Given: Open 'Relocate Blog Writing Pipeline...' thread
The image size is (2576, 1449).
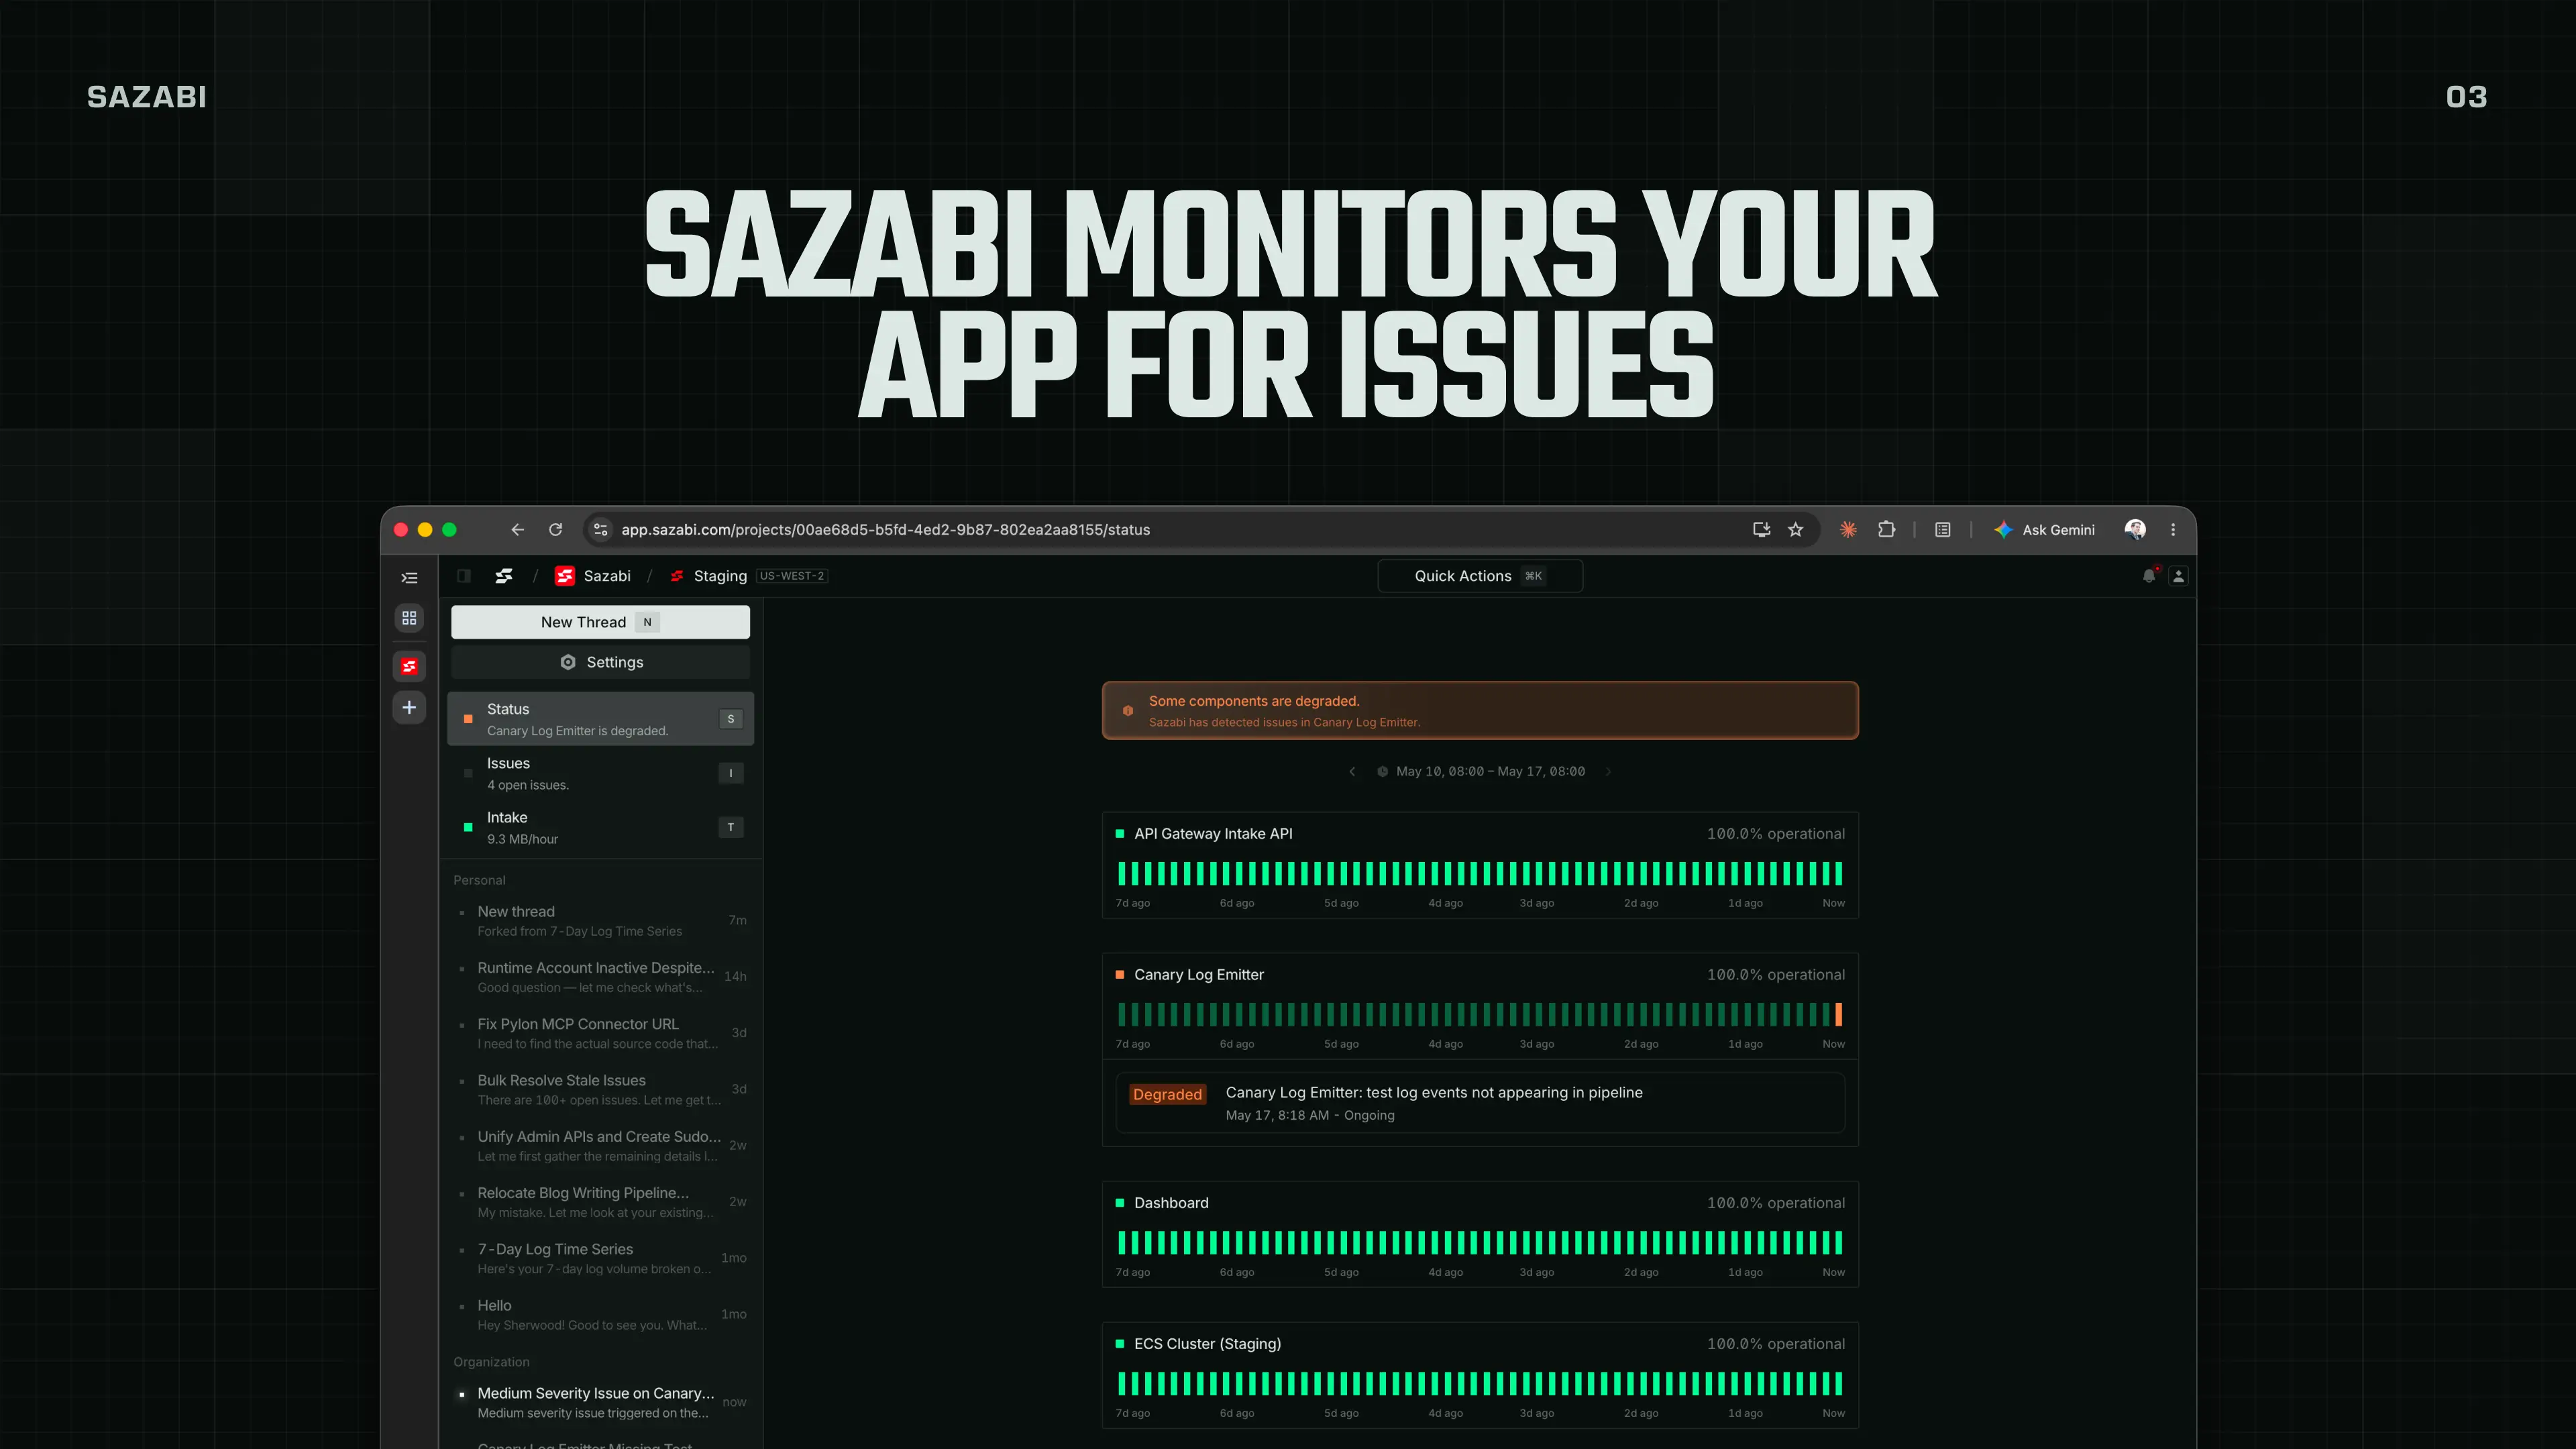Looking at the screenshot, I should click(600, 1202).
